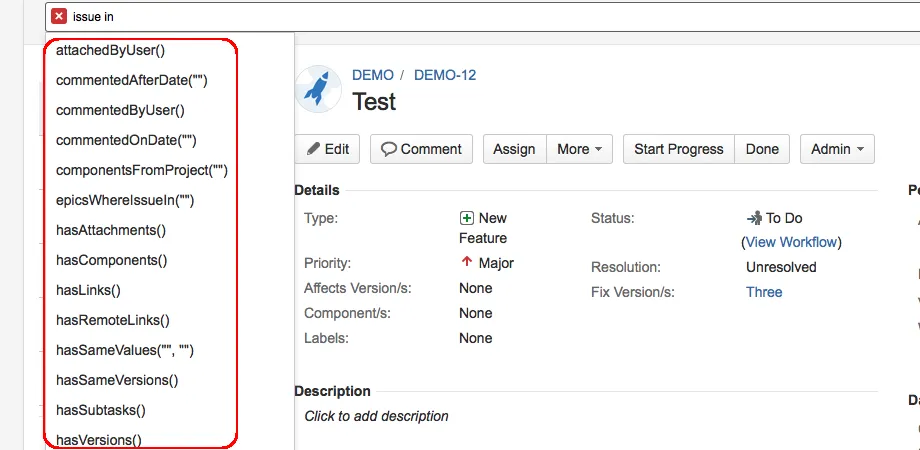Click the Details section heading

[x=317, y=190]
